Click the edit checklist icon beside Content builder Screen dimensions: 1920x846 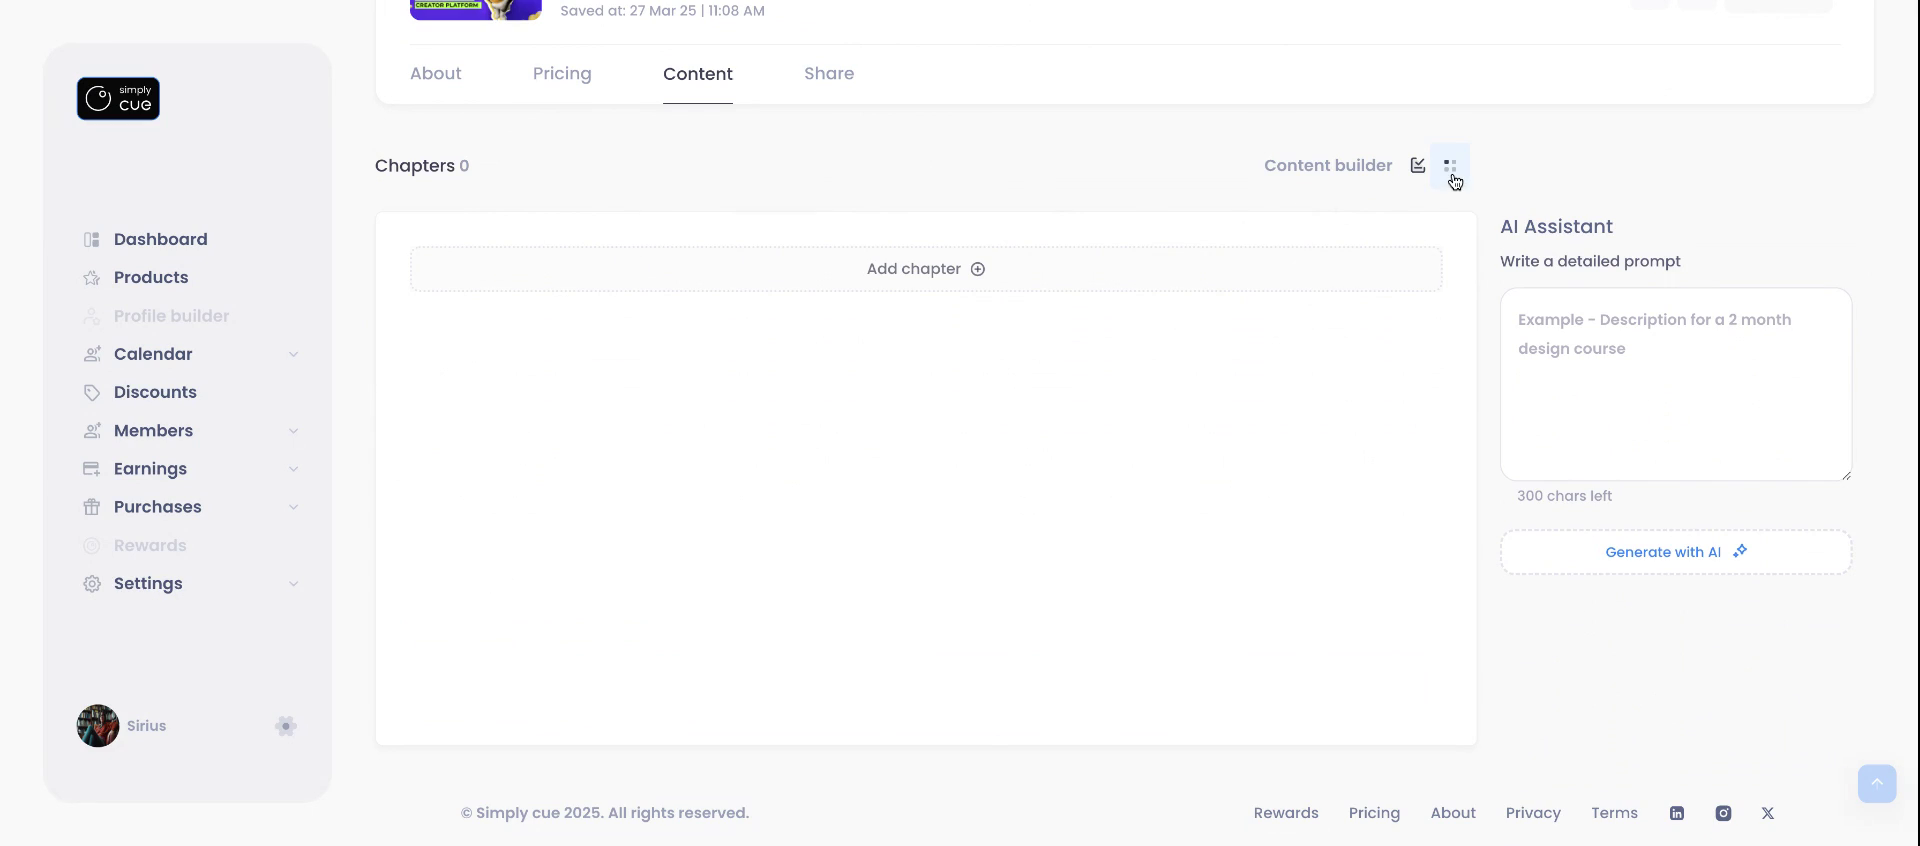point(1417,166)
